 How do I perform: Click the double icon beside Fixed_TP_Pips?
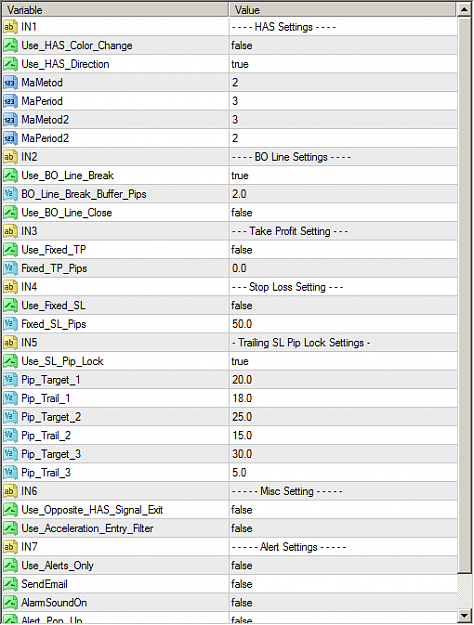(10, 269)
